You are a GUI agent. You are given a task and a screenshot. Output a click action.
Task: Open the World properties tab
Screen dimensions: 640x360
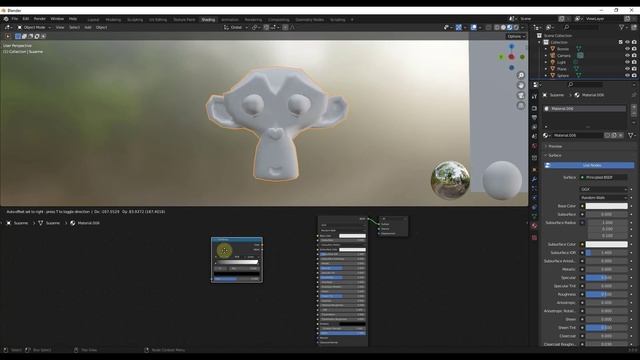(534, 146)
